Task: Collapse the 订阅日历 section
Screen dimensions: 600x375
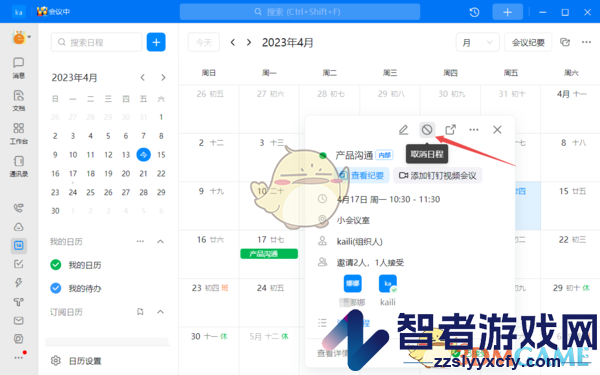Action: pos(161,312)
